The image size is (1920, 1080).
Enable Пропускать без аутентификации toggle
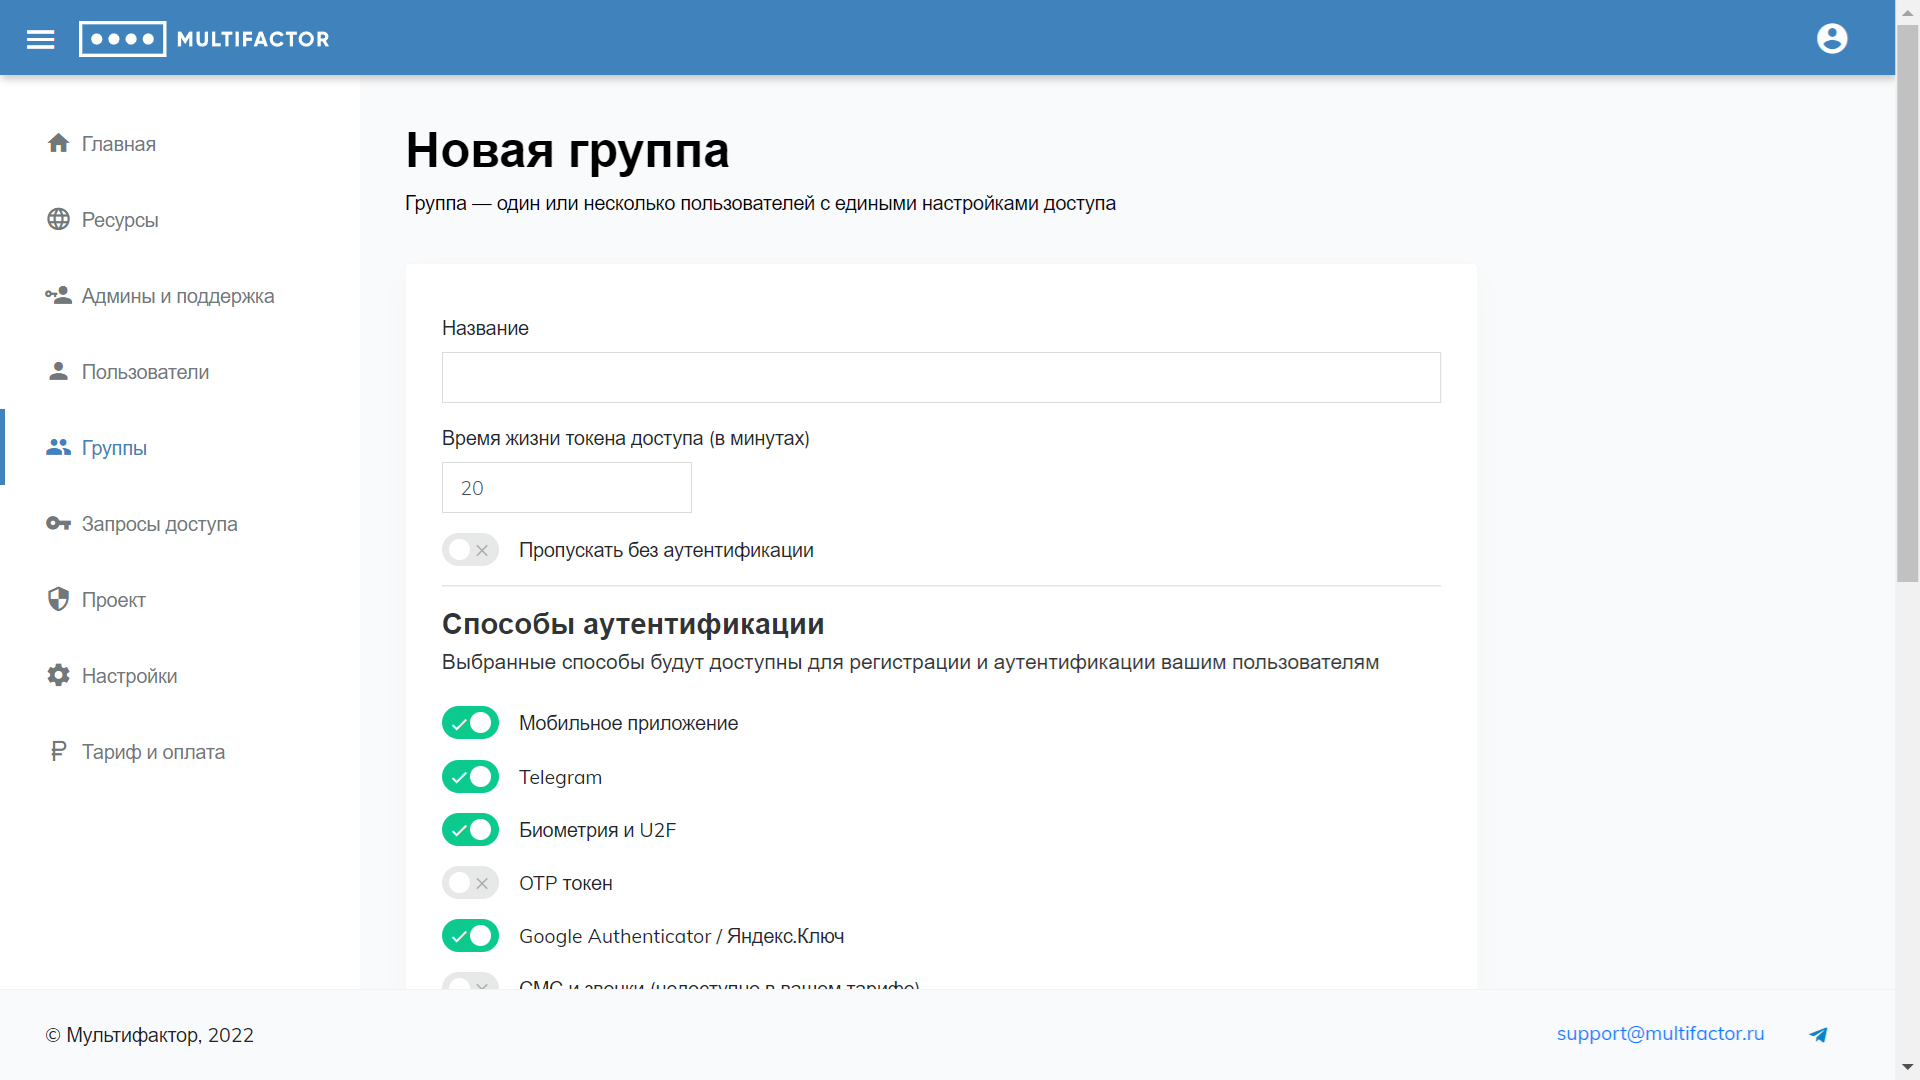click(470, 550)
